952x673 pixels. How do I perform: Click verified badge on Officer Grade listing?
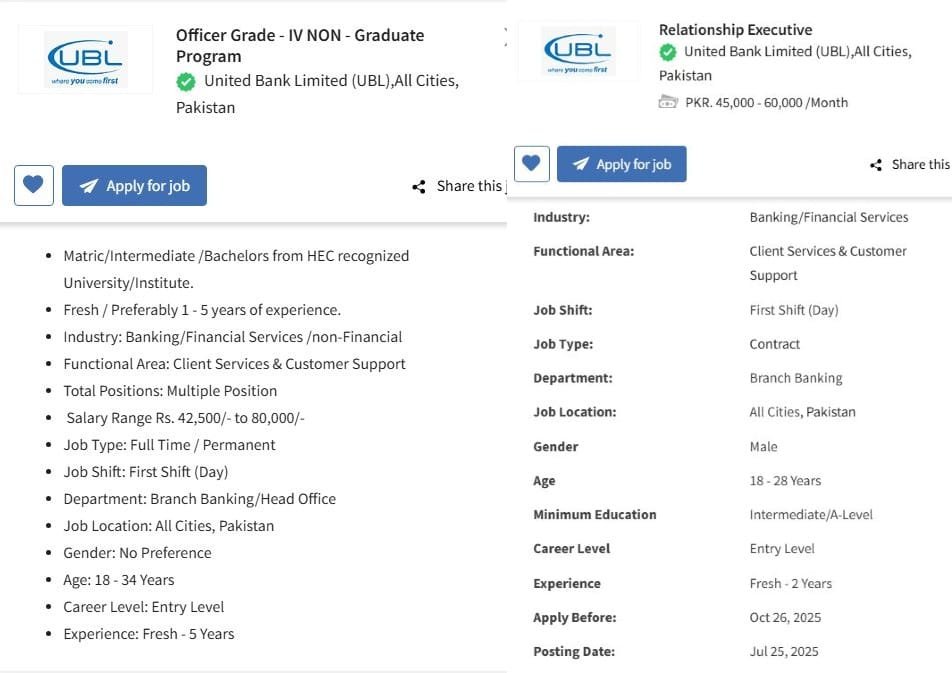click(x=186, y=82)
